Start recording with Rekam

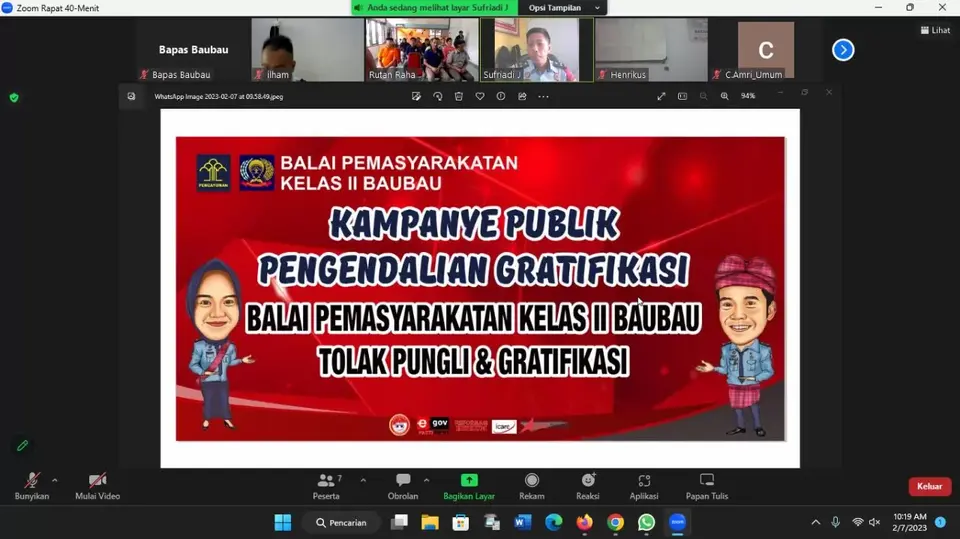[531, 486]
